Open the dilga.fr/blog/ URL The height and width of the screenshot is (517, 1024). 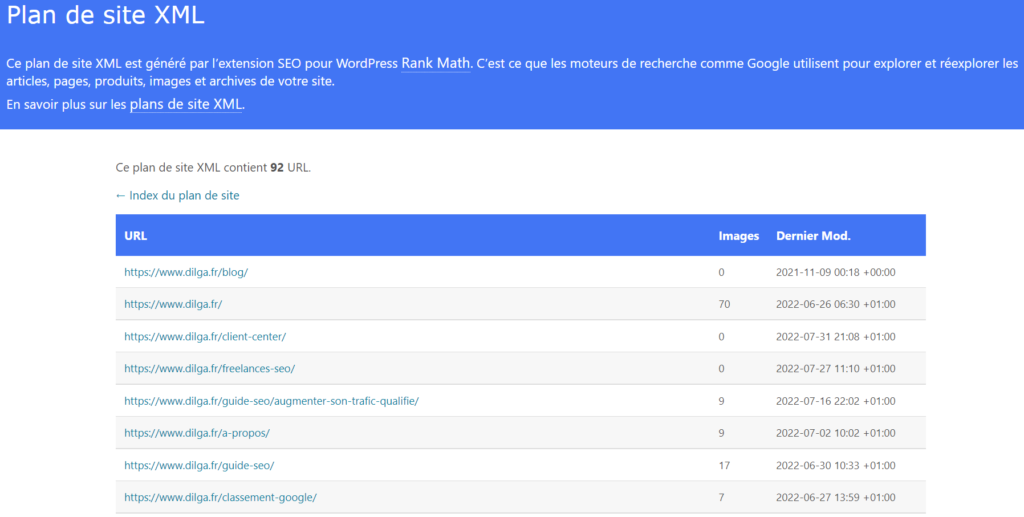tap(185, 272)
